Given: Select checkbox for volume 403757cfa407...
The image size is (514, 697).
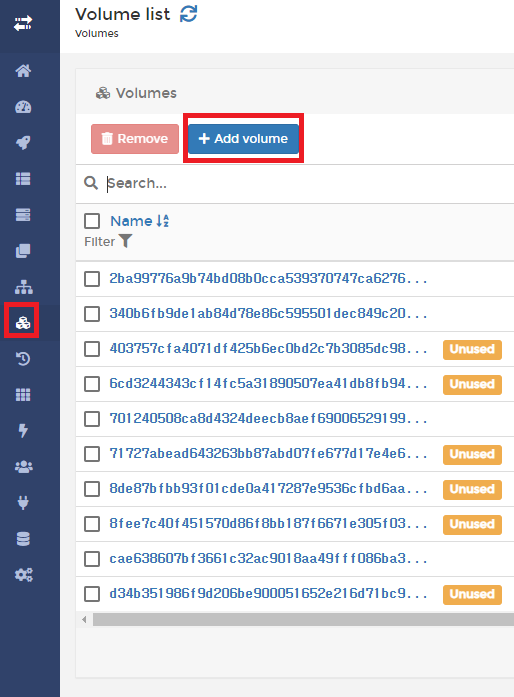Looking at the screenshot, I should click(92, 349).
